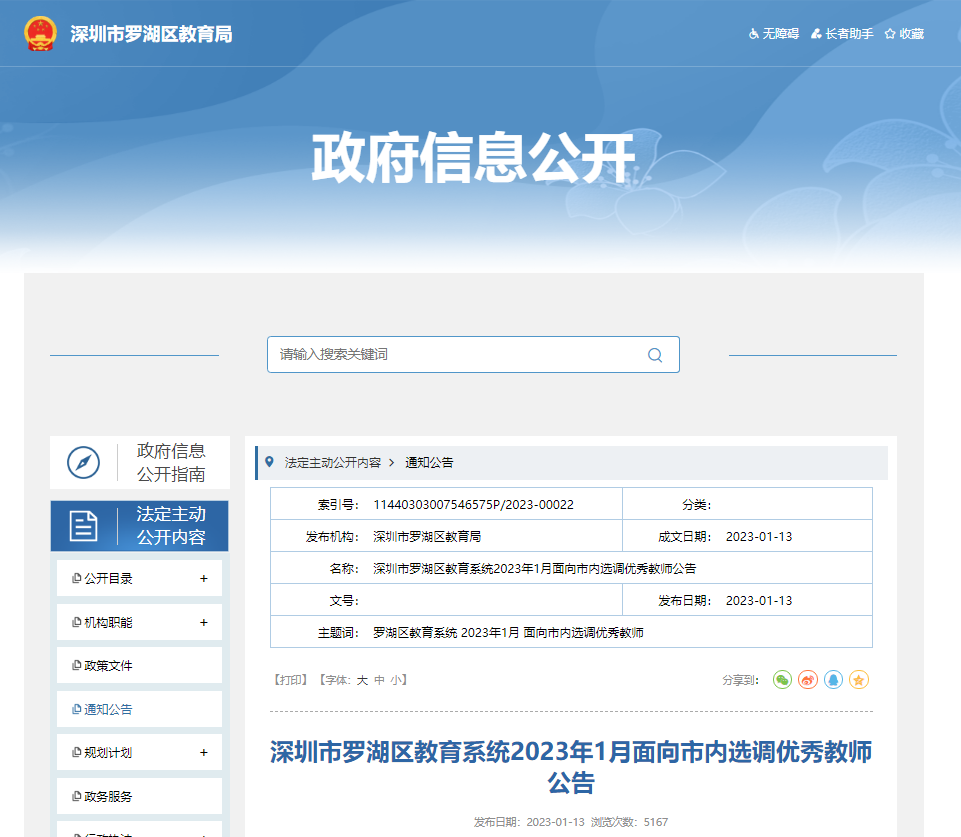
Task: Click the 成文日期 value 2023-01-13
Action: click(x=759, y=537)
